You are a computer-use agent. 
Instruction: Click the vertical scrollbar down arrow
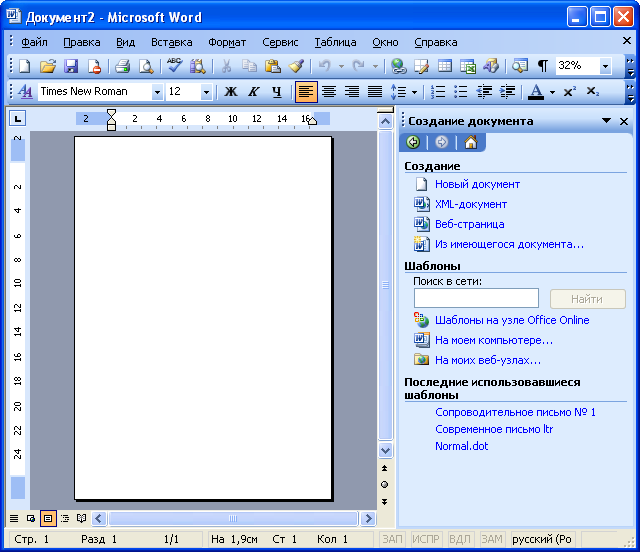tap(385, 451)
